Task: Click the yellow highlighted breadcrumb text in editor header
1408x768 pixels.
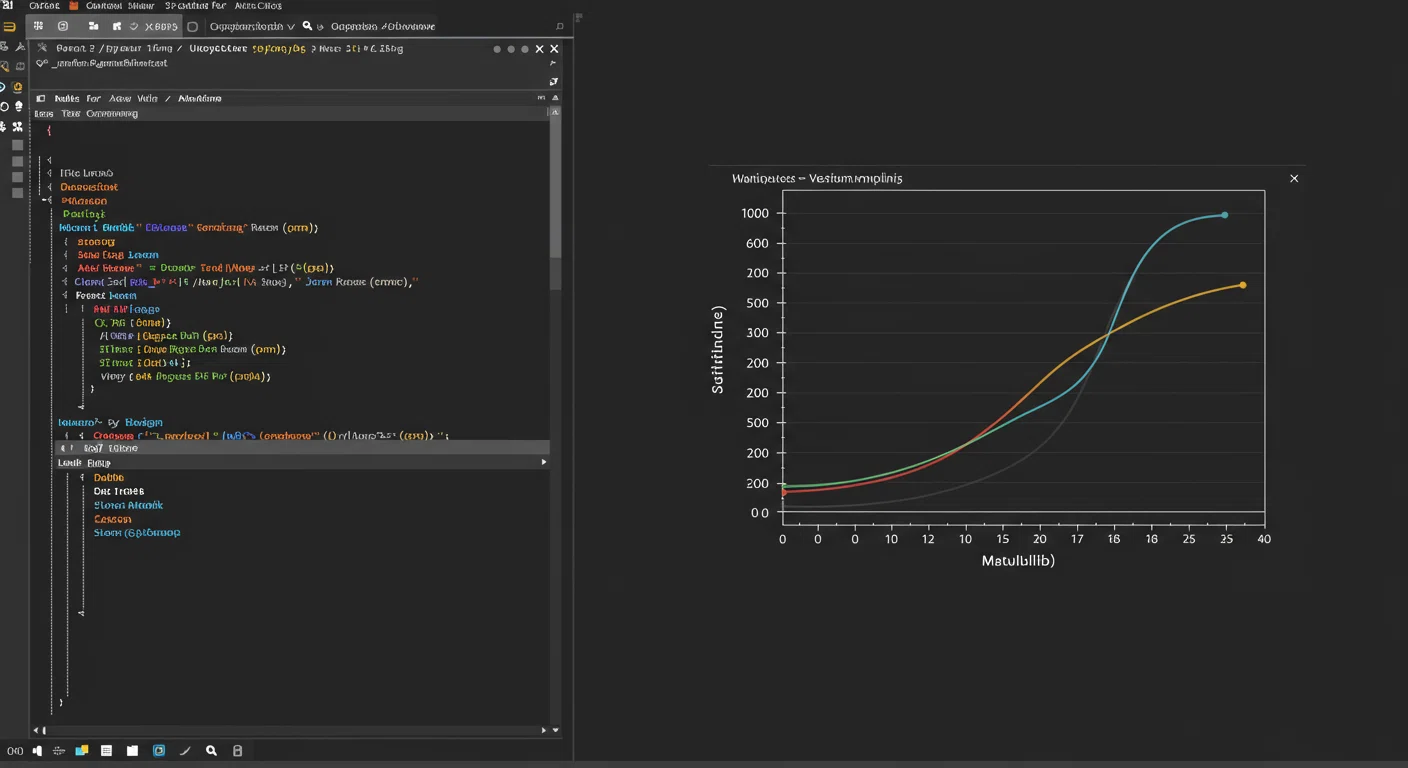Action: (x=278, y=48)
